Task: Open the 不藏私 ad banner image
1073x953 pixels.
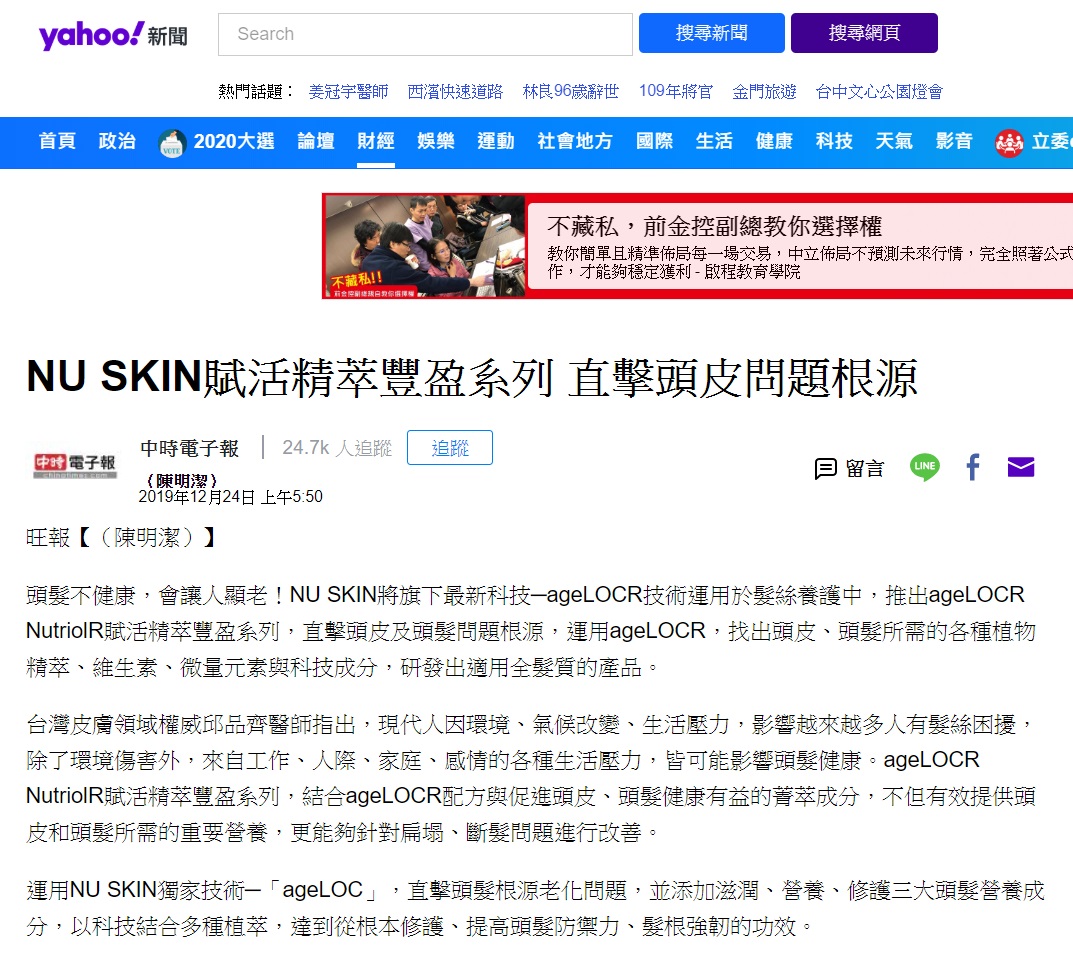Action: pos(425,246)
